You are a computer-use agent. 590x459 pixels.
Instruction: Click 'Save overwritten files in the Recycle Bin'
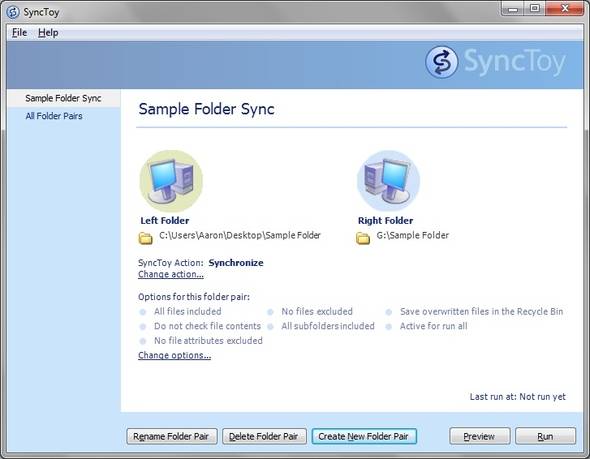click(x=481, y=312)
